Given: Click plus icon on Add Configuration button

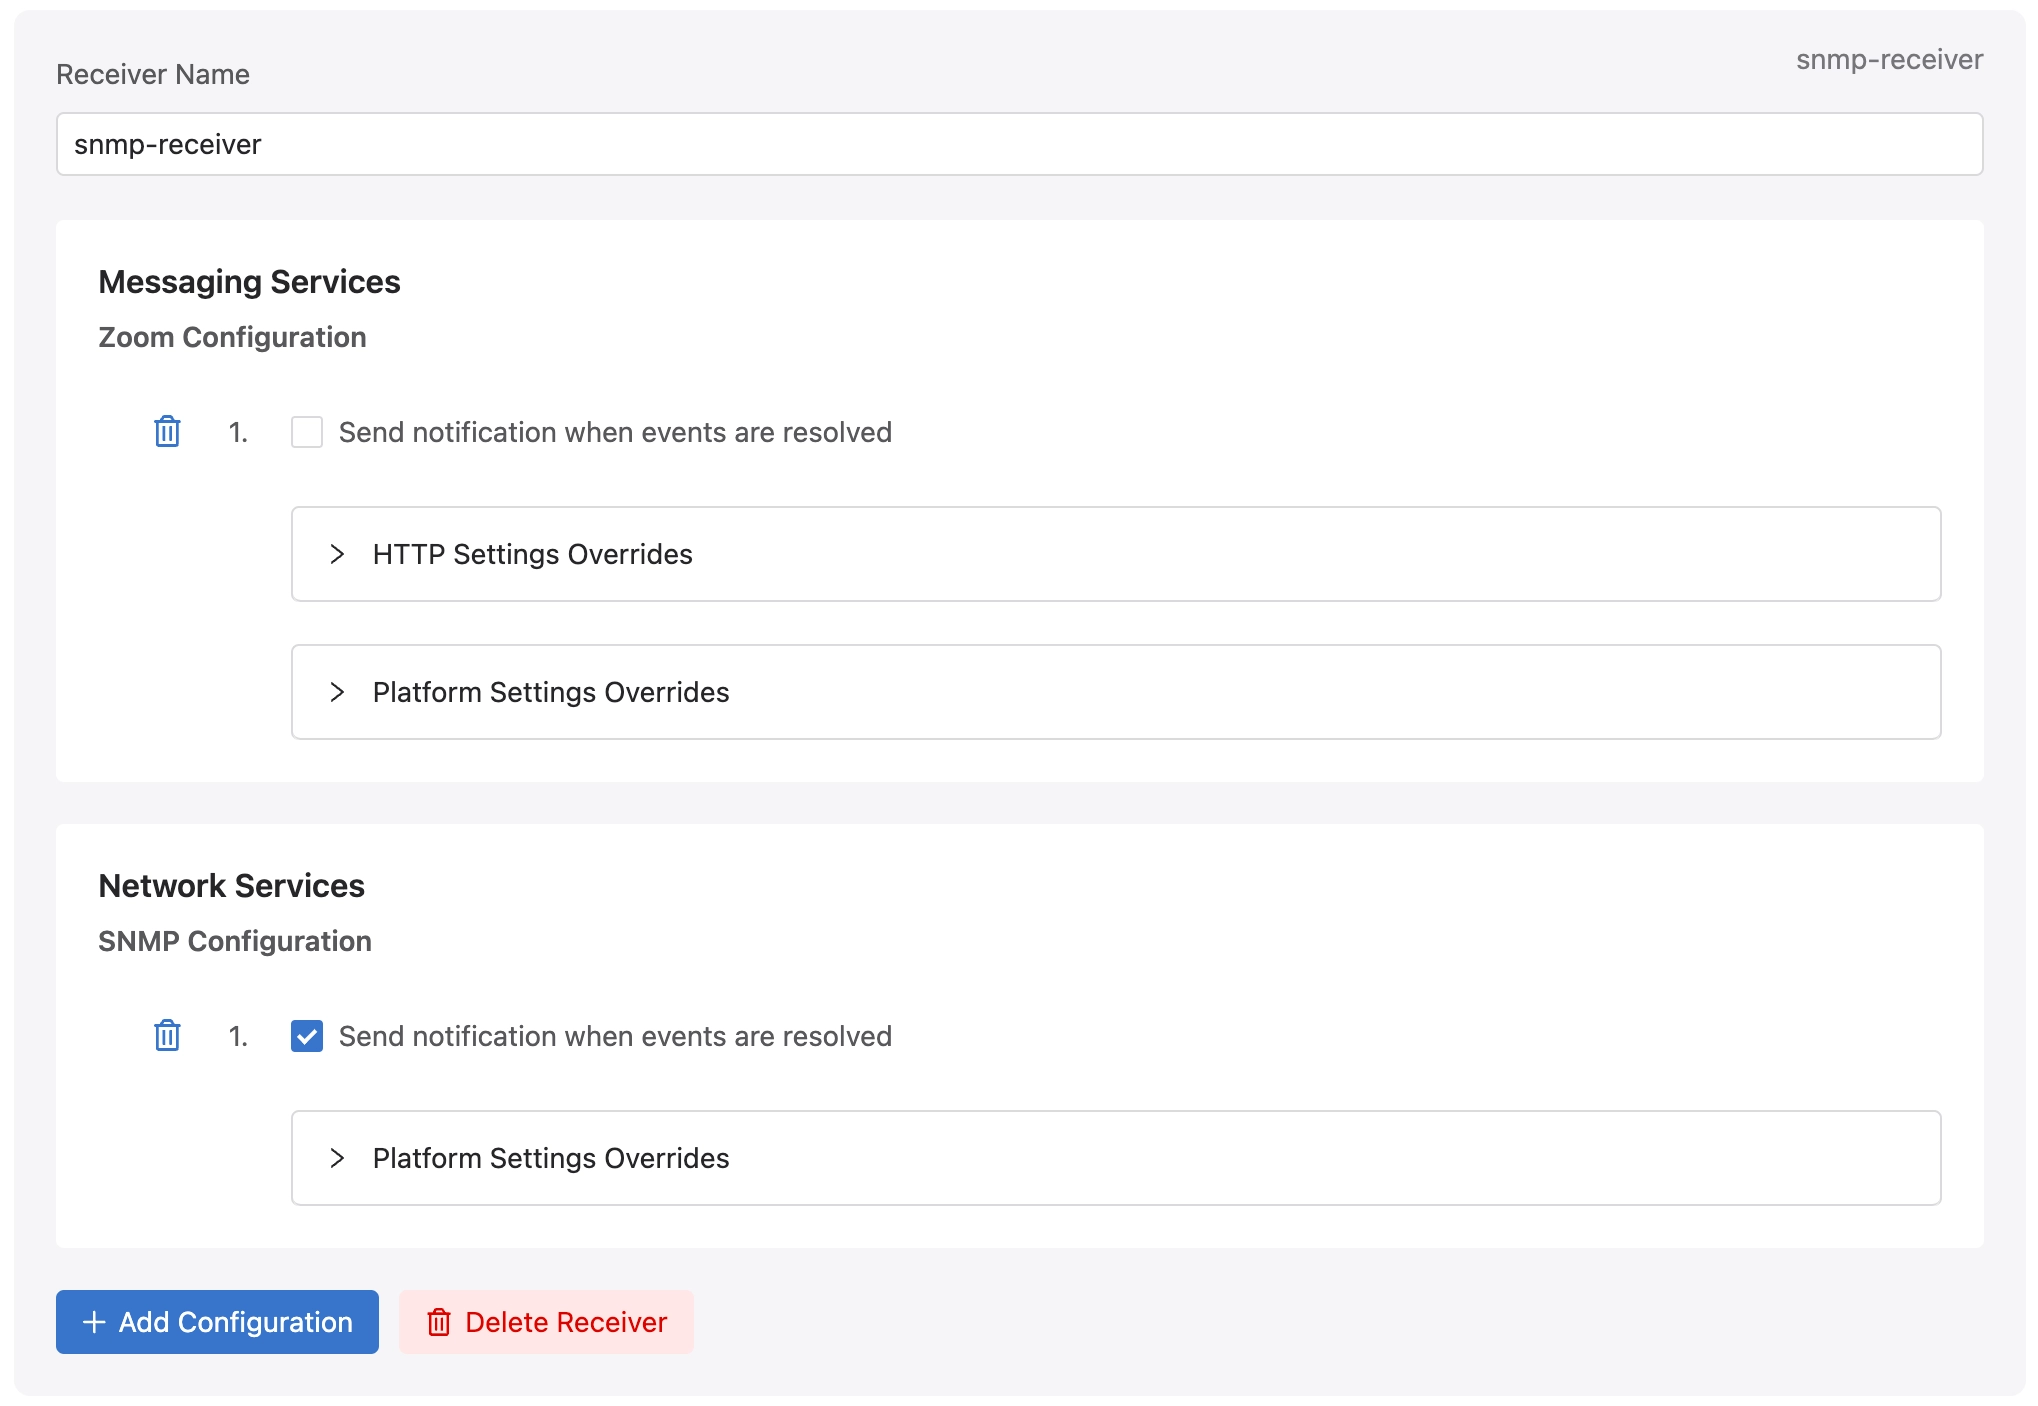Looking at the screenshot, I should pos(94,1322).
